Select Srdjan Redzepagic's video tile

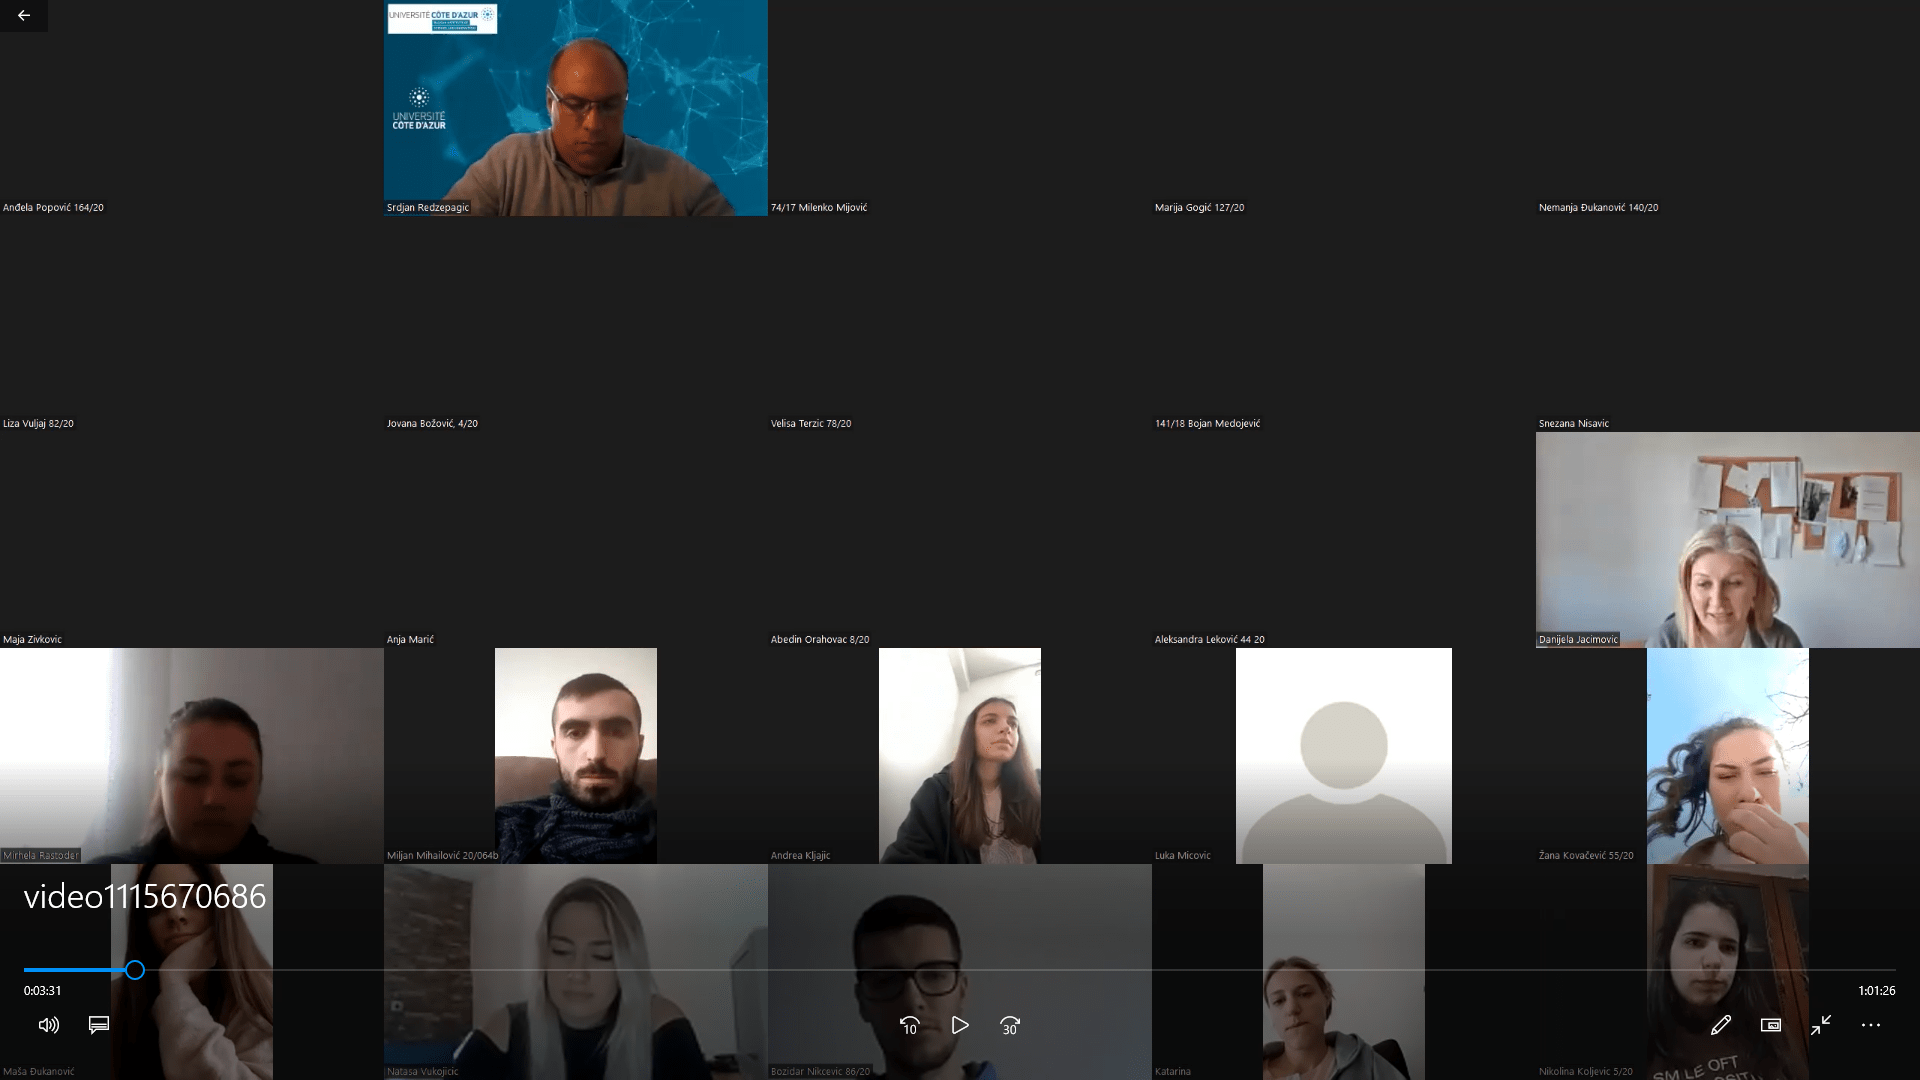(x=576, y=108)
